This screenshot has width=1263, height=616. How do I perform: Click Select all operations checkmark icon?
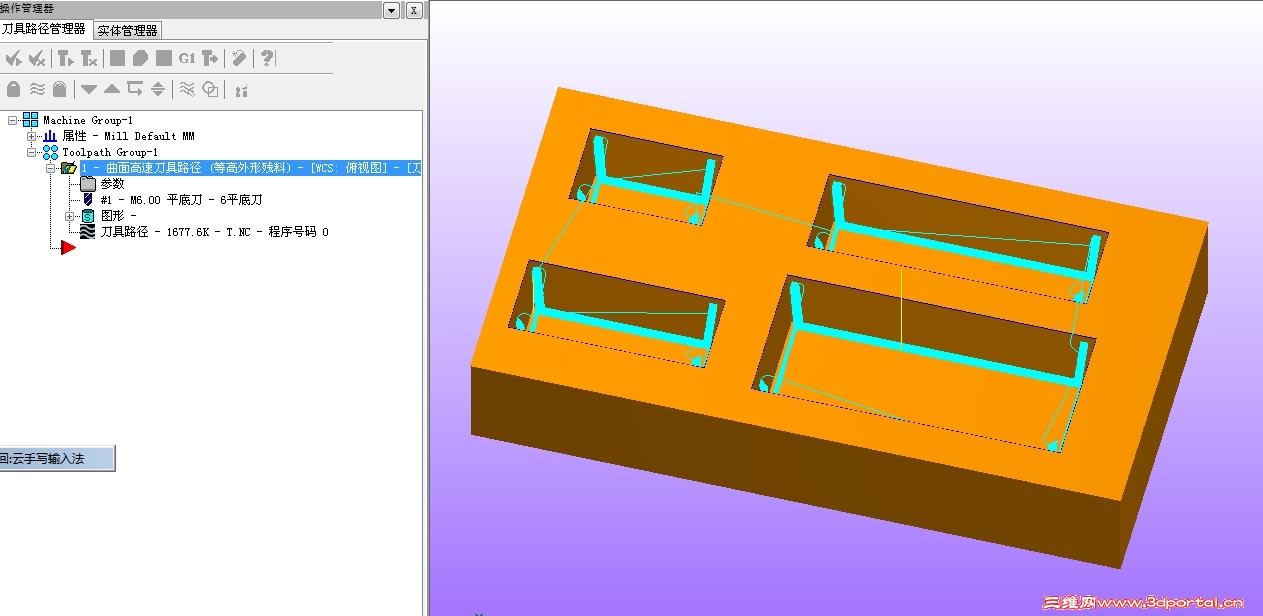click(x=13, y=59)
